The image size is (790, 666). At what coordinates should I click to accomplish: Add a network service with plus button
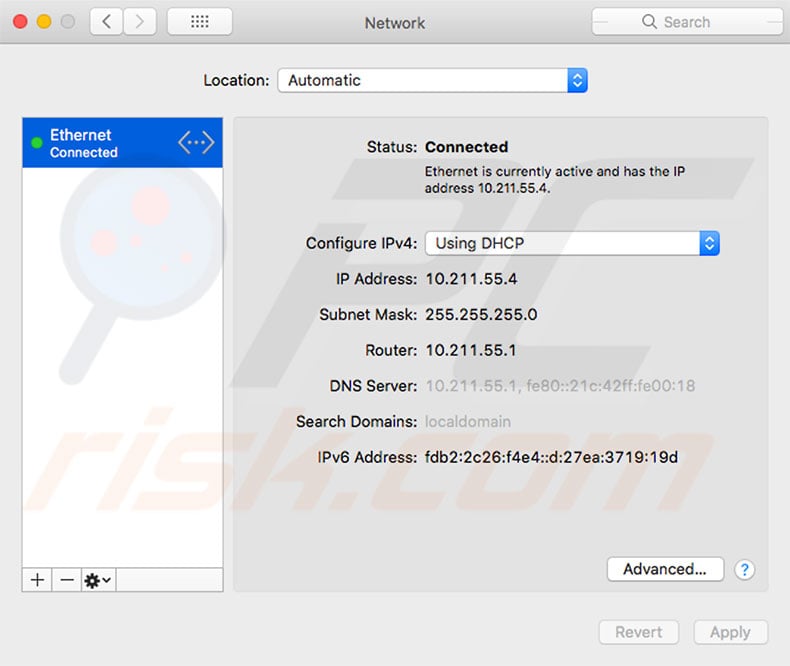click(x=37, y=580)
